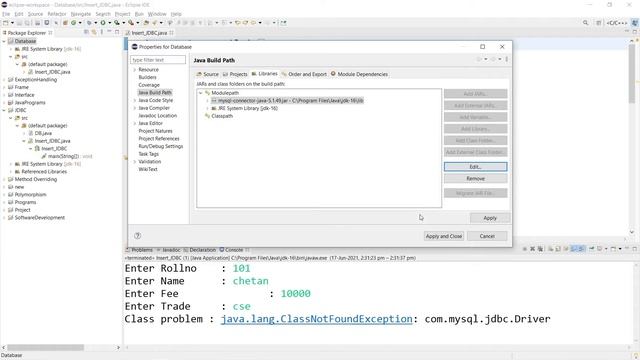Open the Declaration view tab

tap(200, 250)
